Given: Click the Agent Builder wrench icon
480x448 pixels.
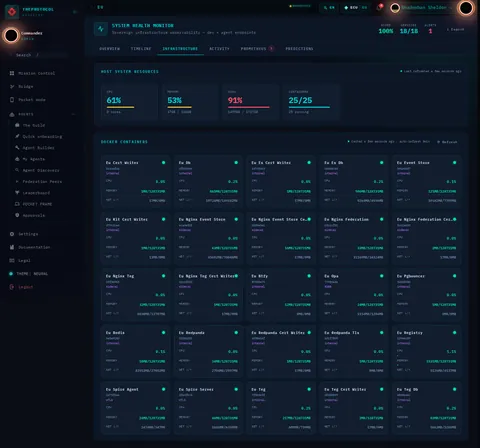Looking at the screenshot, I should pos(17,148).
